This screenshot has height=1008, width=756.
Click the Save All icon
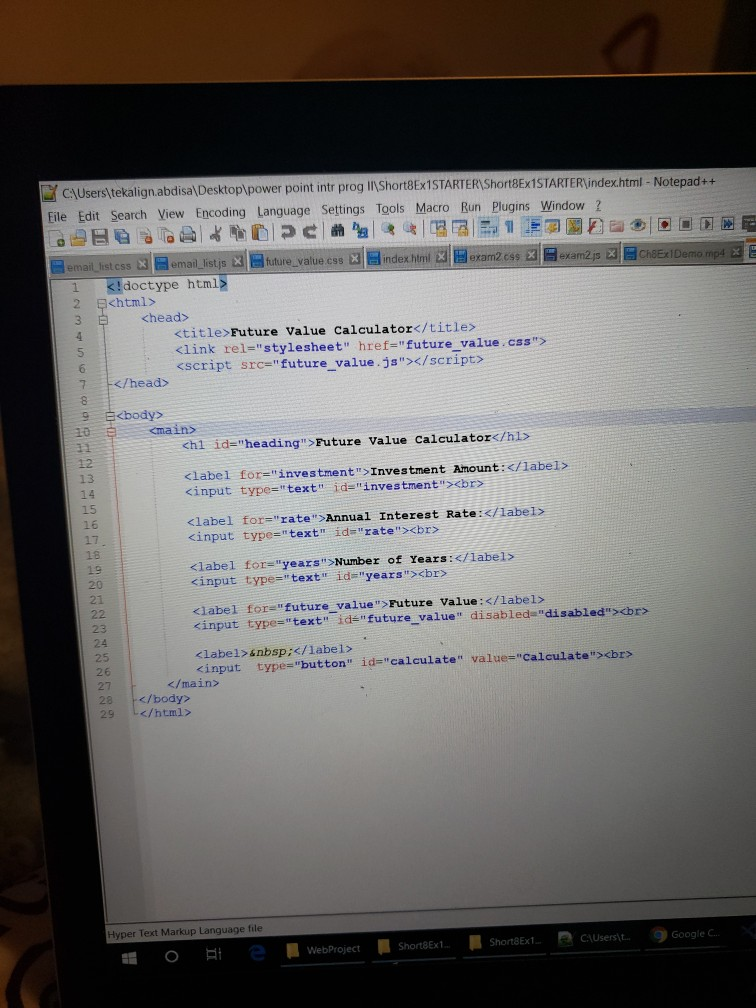pos(122,237)
